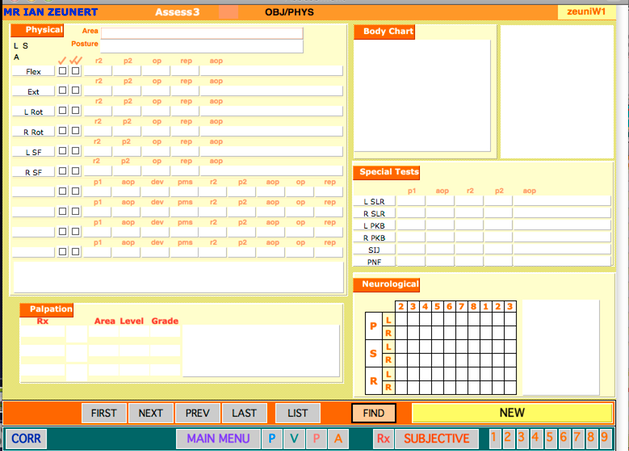Image resolution: width=629 pixels, height=451 pixels.
Task: Toggle the first R SF checkbox
Action: 62,171
